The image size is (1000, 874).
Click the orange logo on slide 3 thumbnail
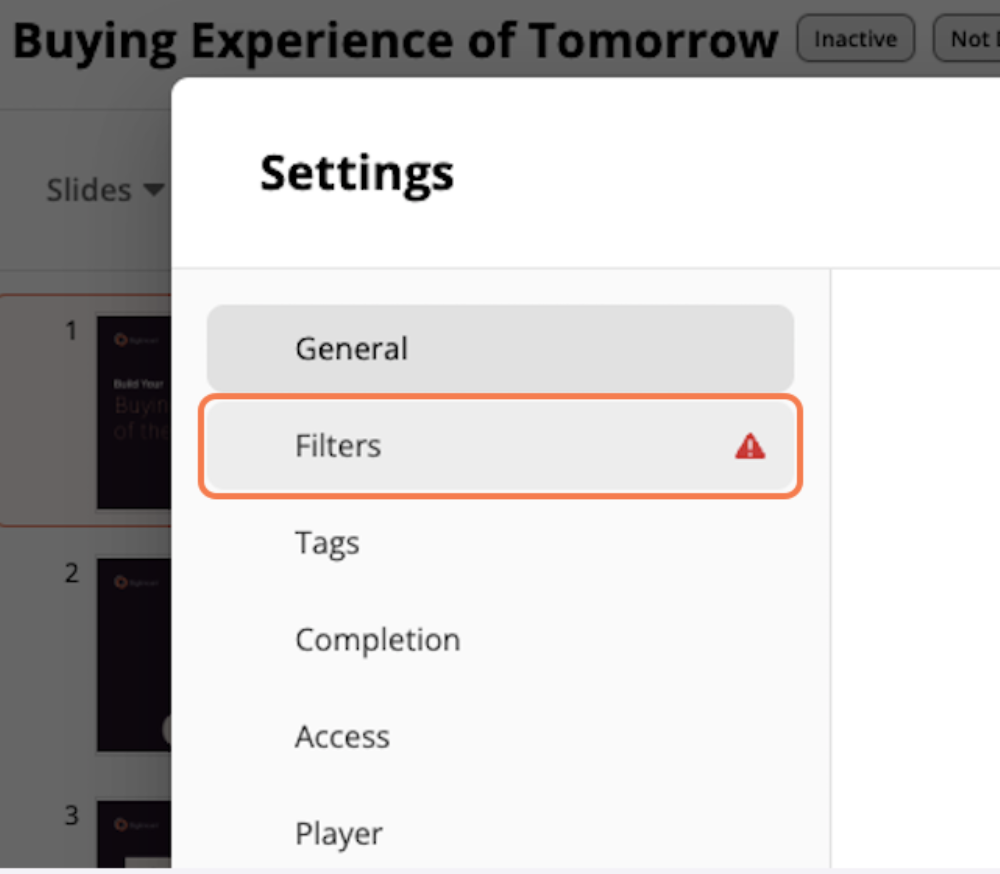pyautogui.click(x=121, y=824)
